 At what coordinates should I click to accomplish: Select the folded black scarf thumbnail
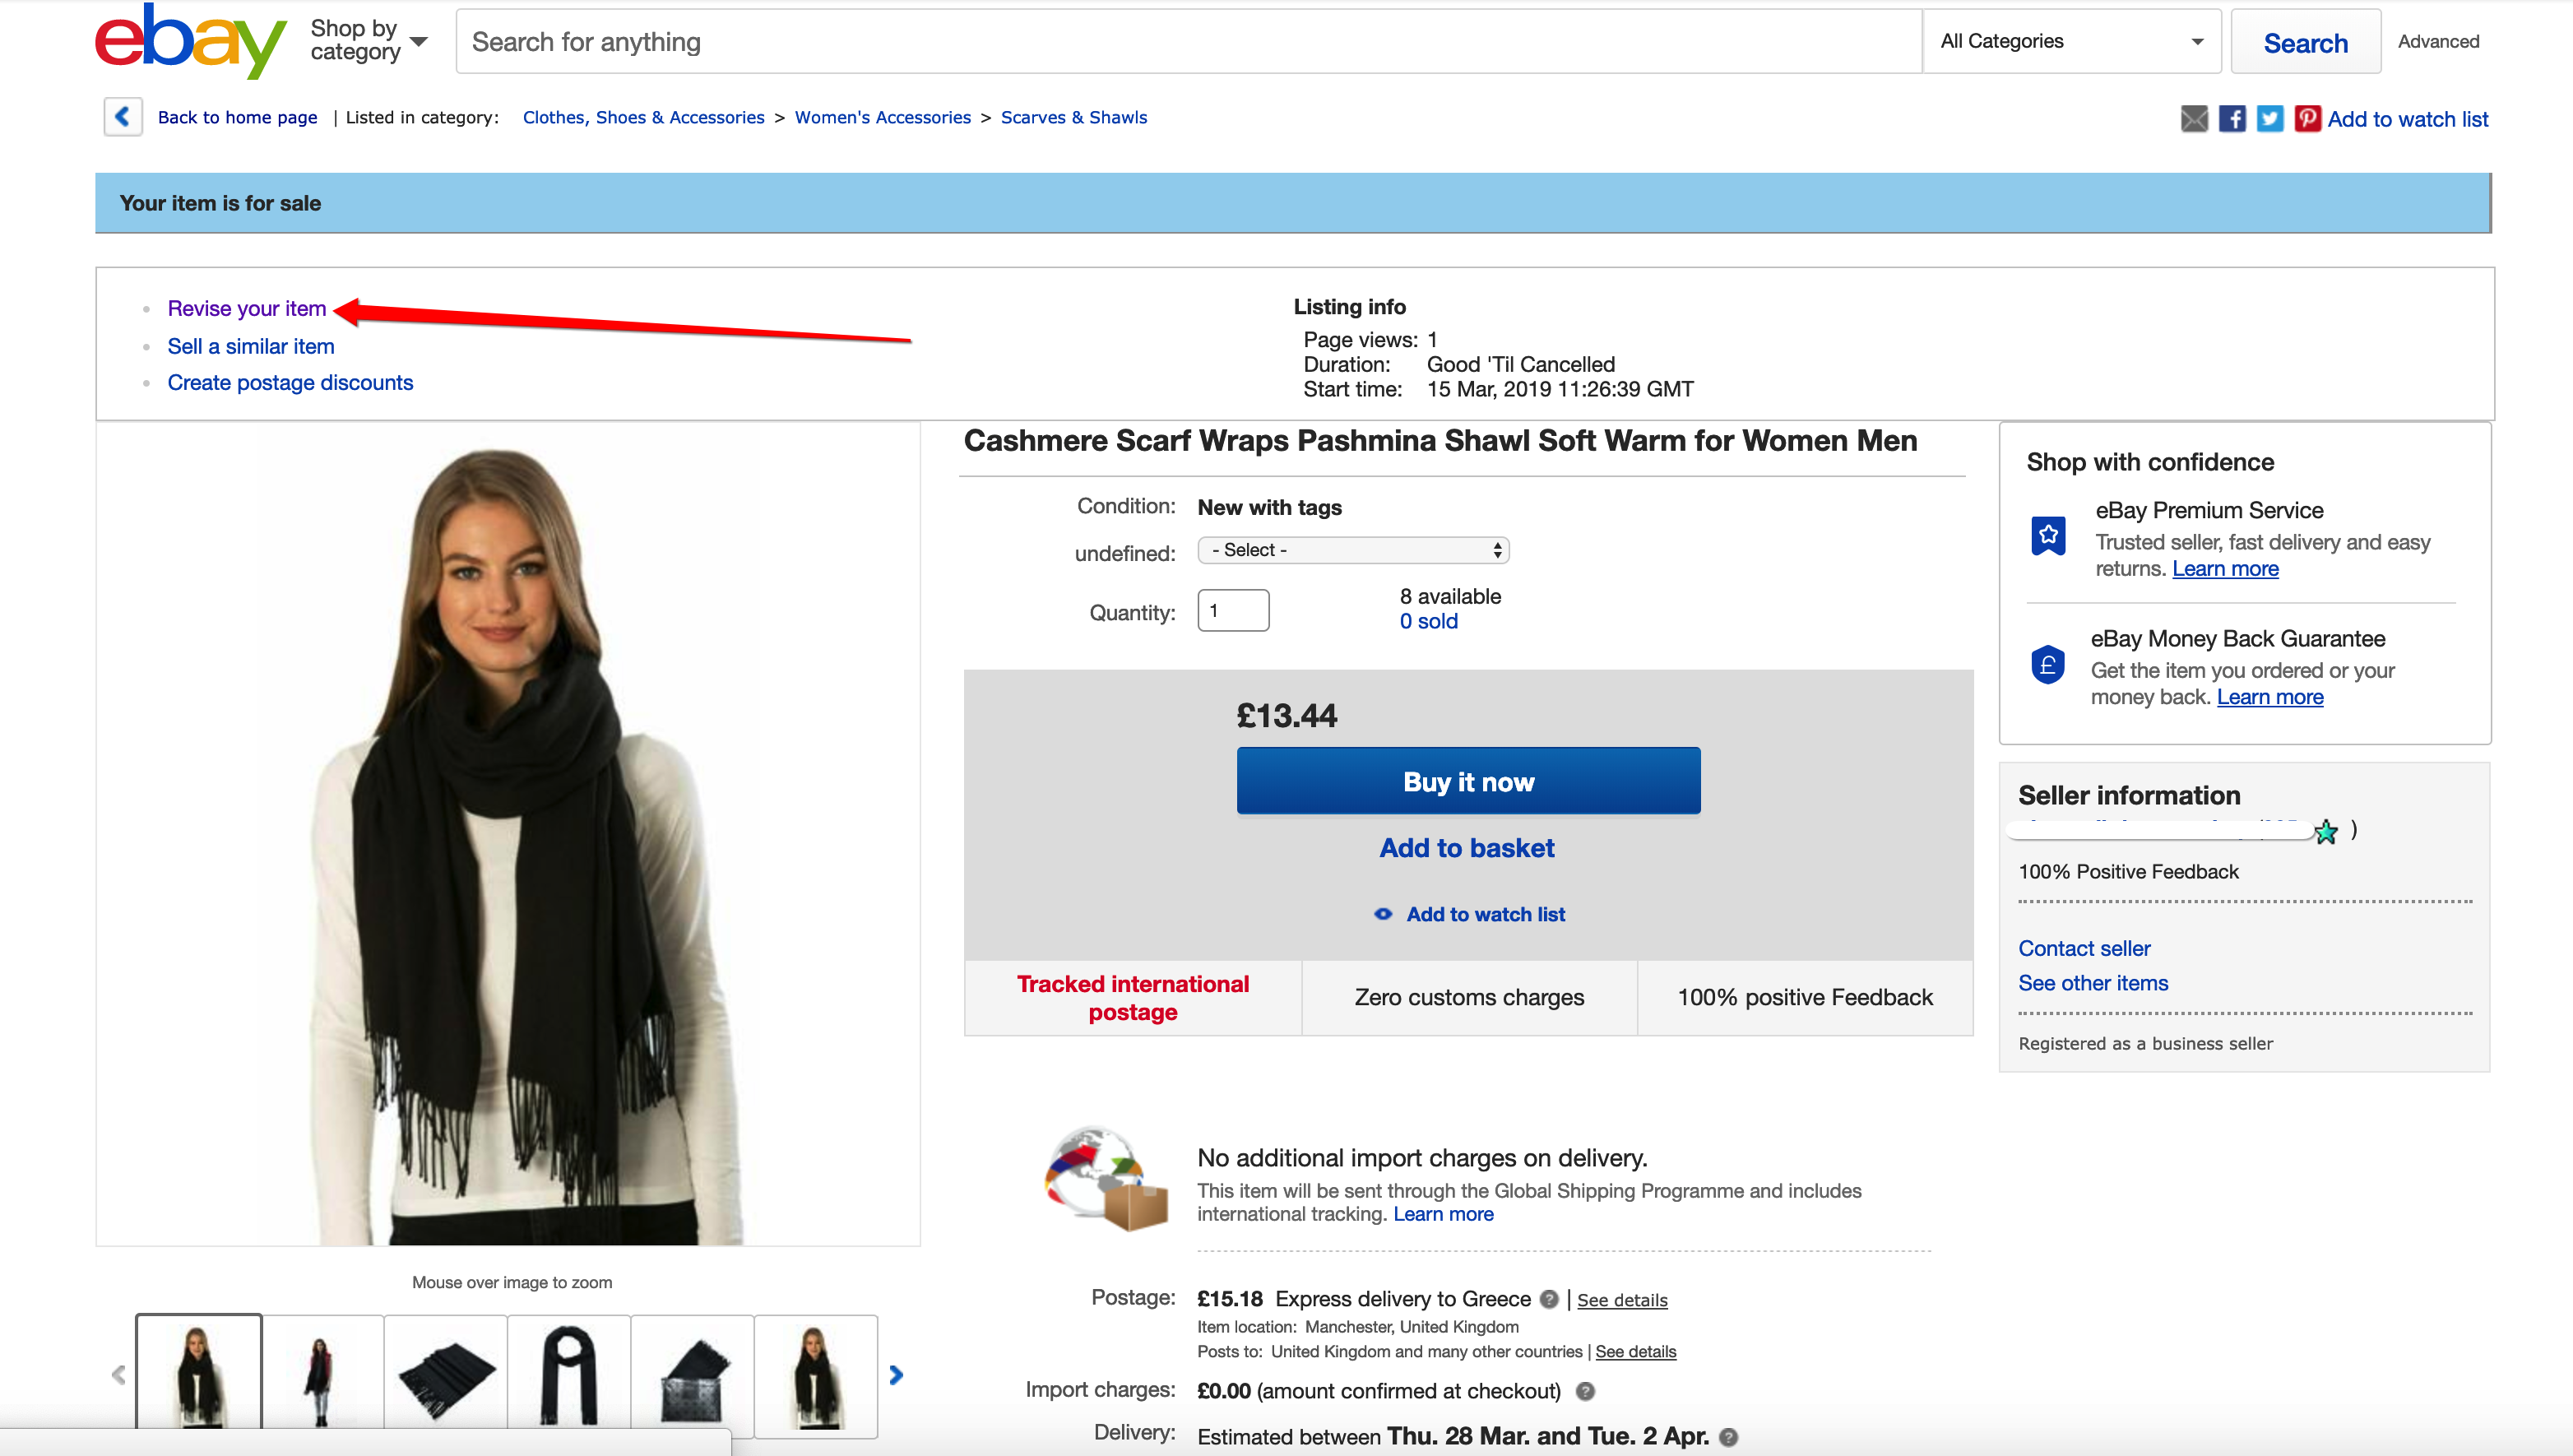(x=446, y=1375)
